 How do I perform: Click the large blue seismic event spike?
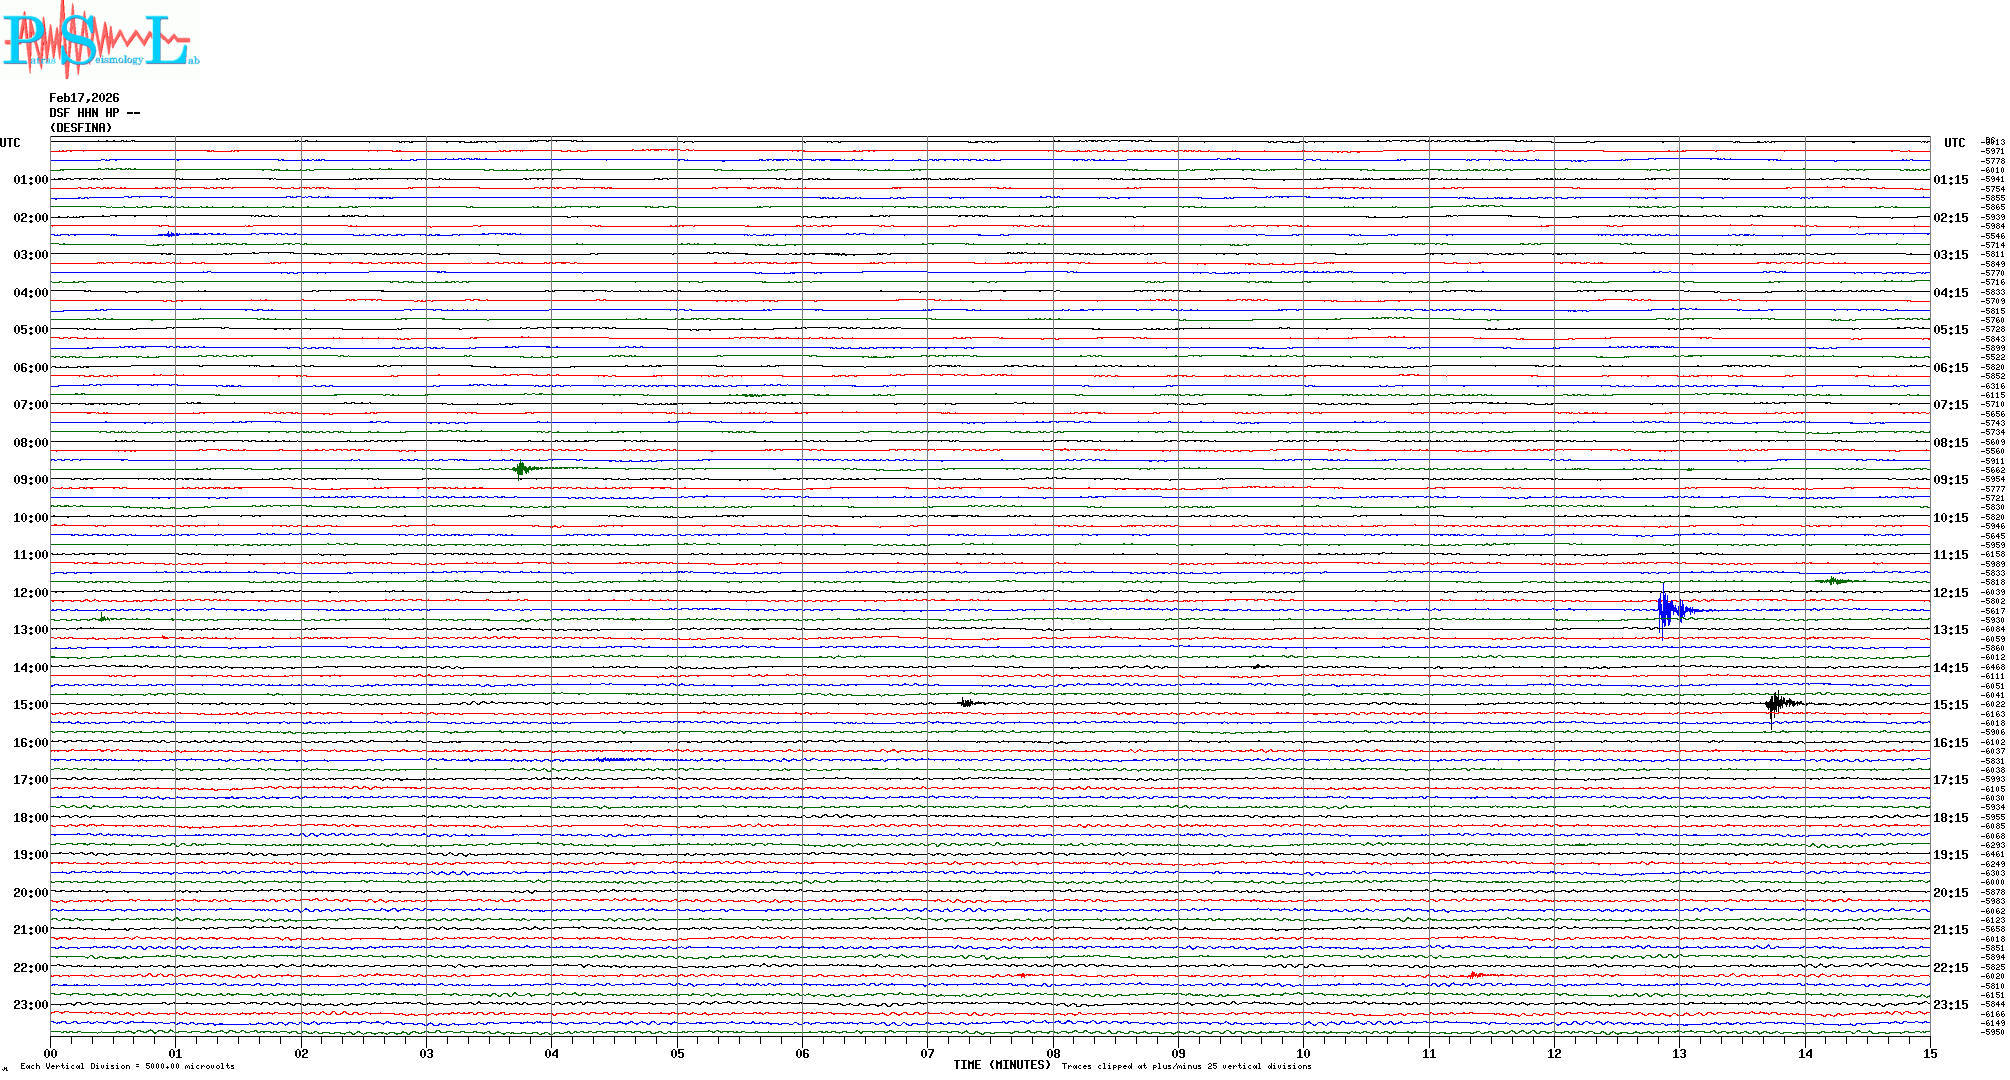pyautogui.click(x=1665, y=609)
